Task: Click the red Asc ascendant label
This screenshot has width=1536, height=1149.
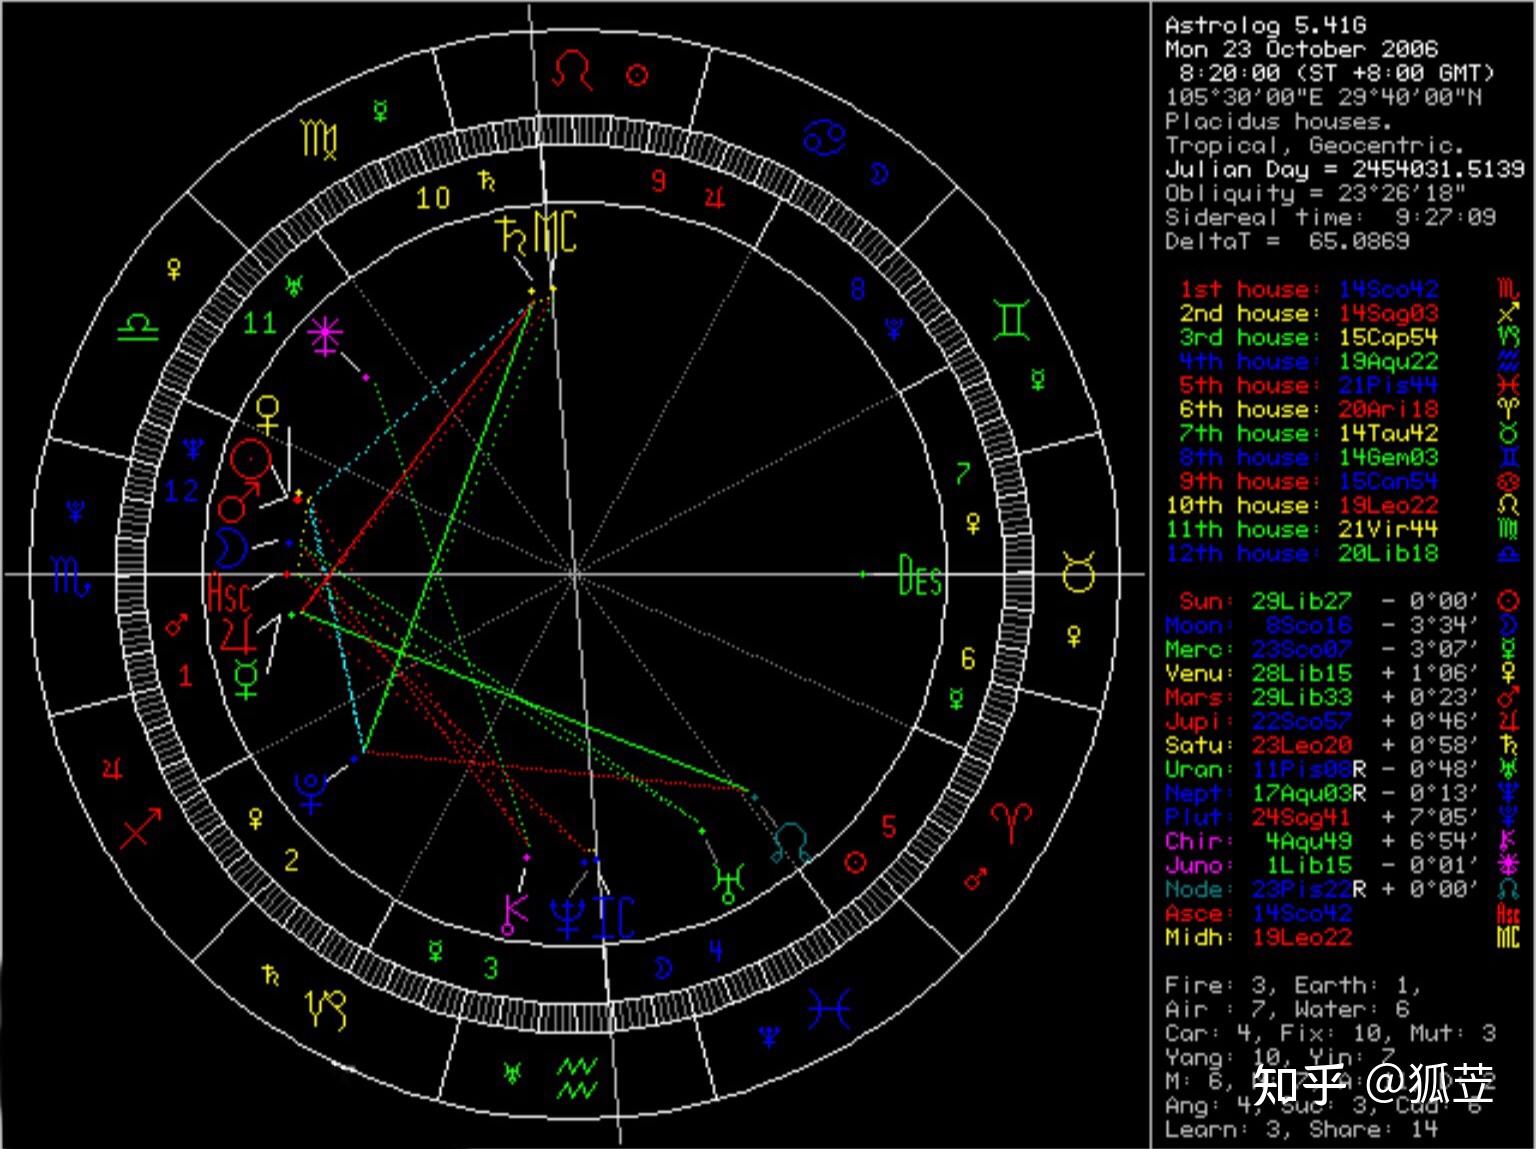Action: [x=228, y=594]
